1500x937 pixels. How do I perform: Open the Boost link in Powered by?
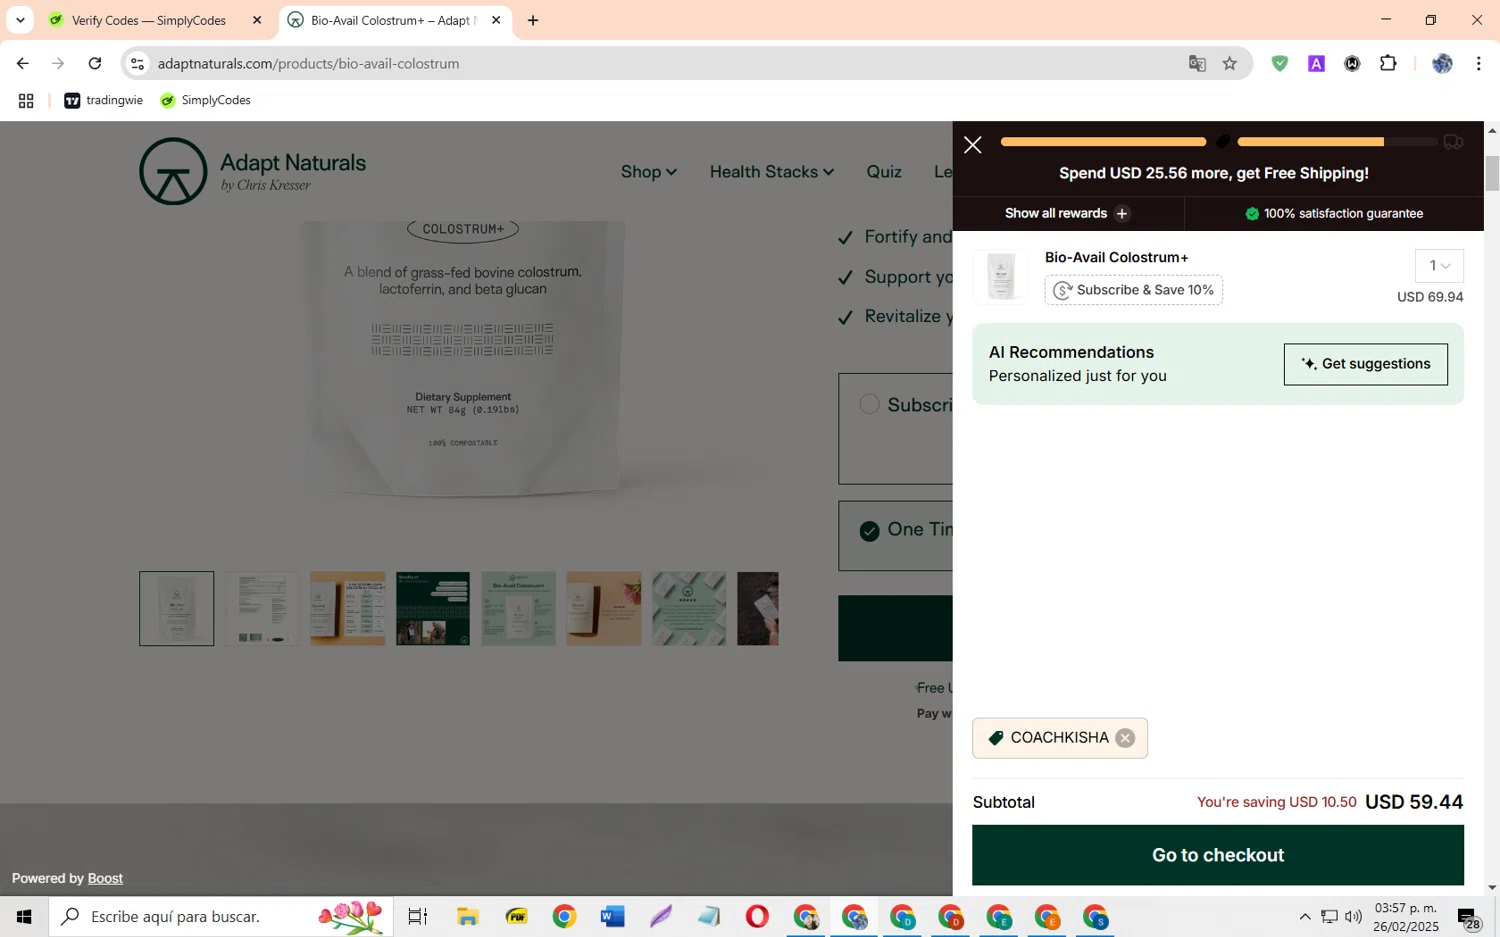(105, 878)
